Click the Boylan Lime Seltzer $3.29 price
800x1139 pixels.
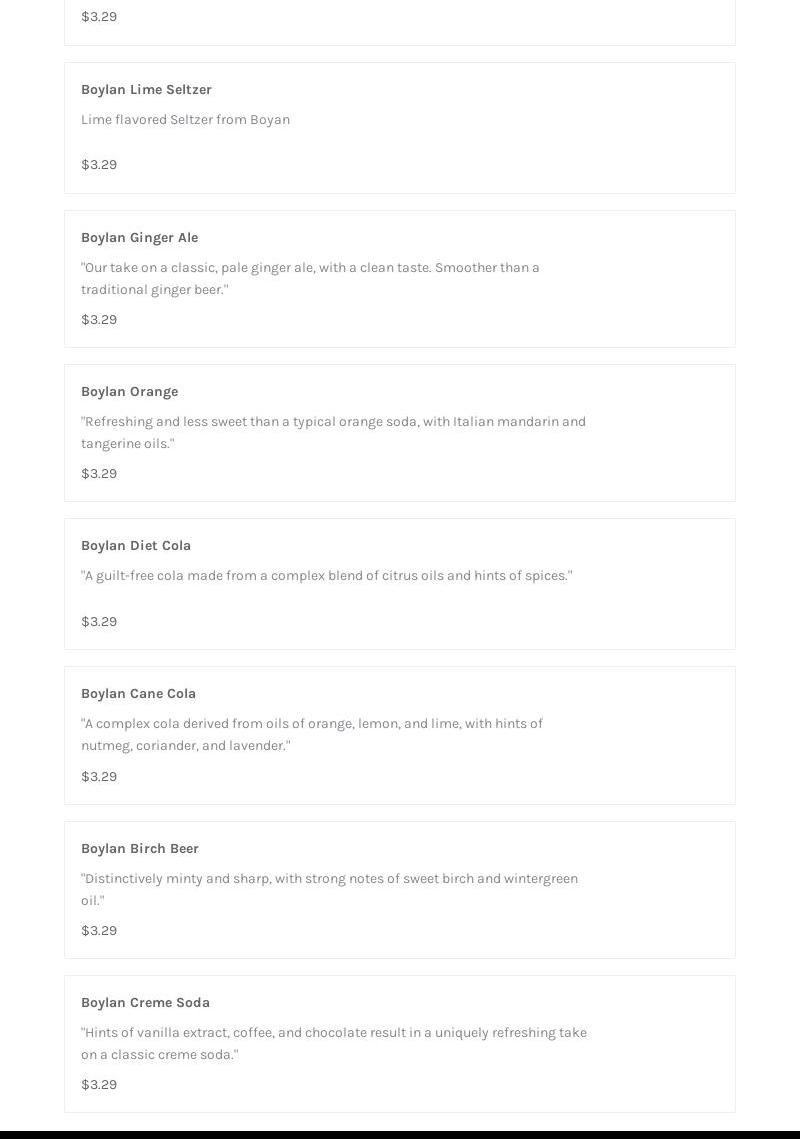99,165
